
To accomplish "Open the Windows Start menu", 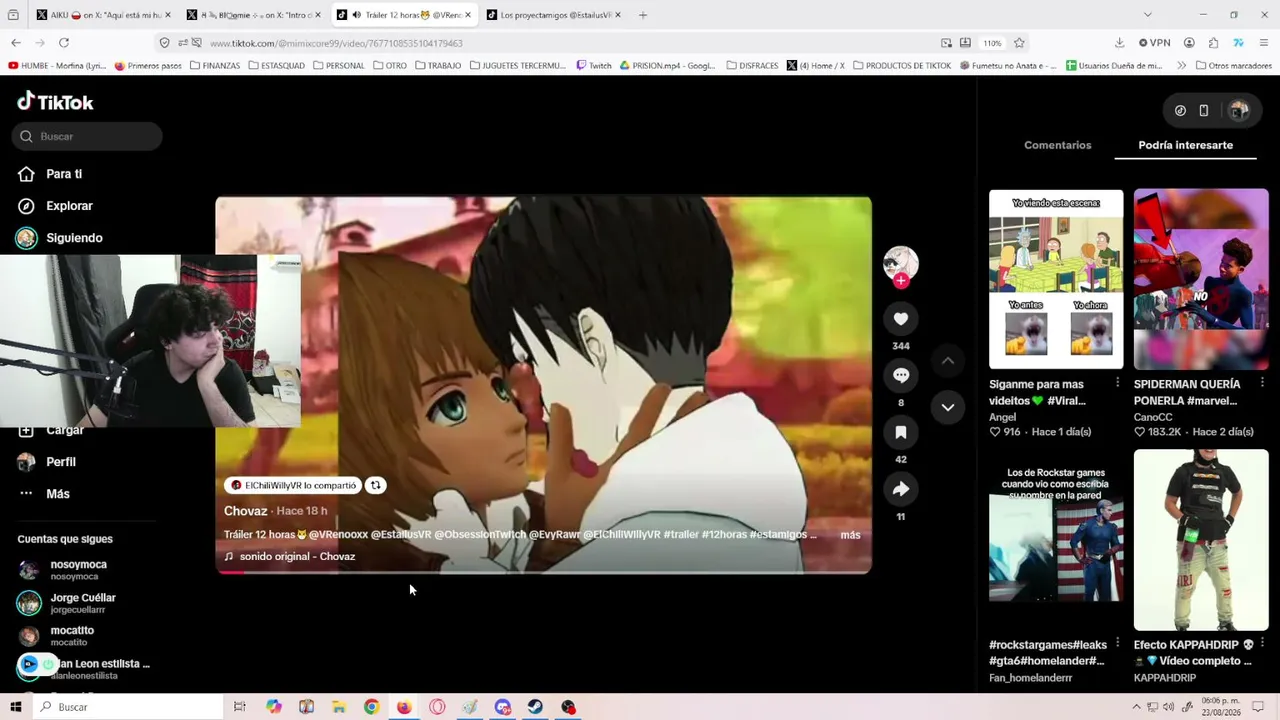I will pos(15,707).
